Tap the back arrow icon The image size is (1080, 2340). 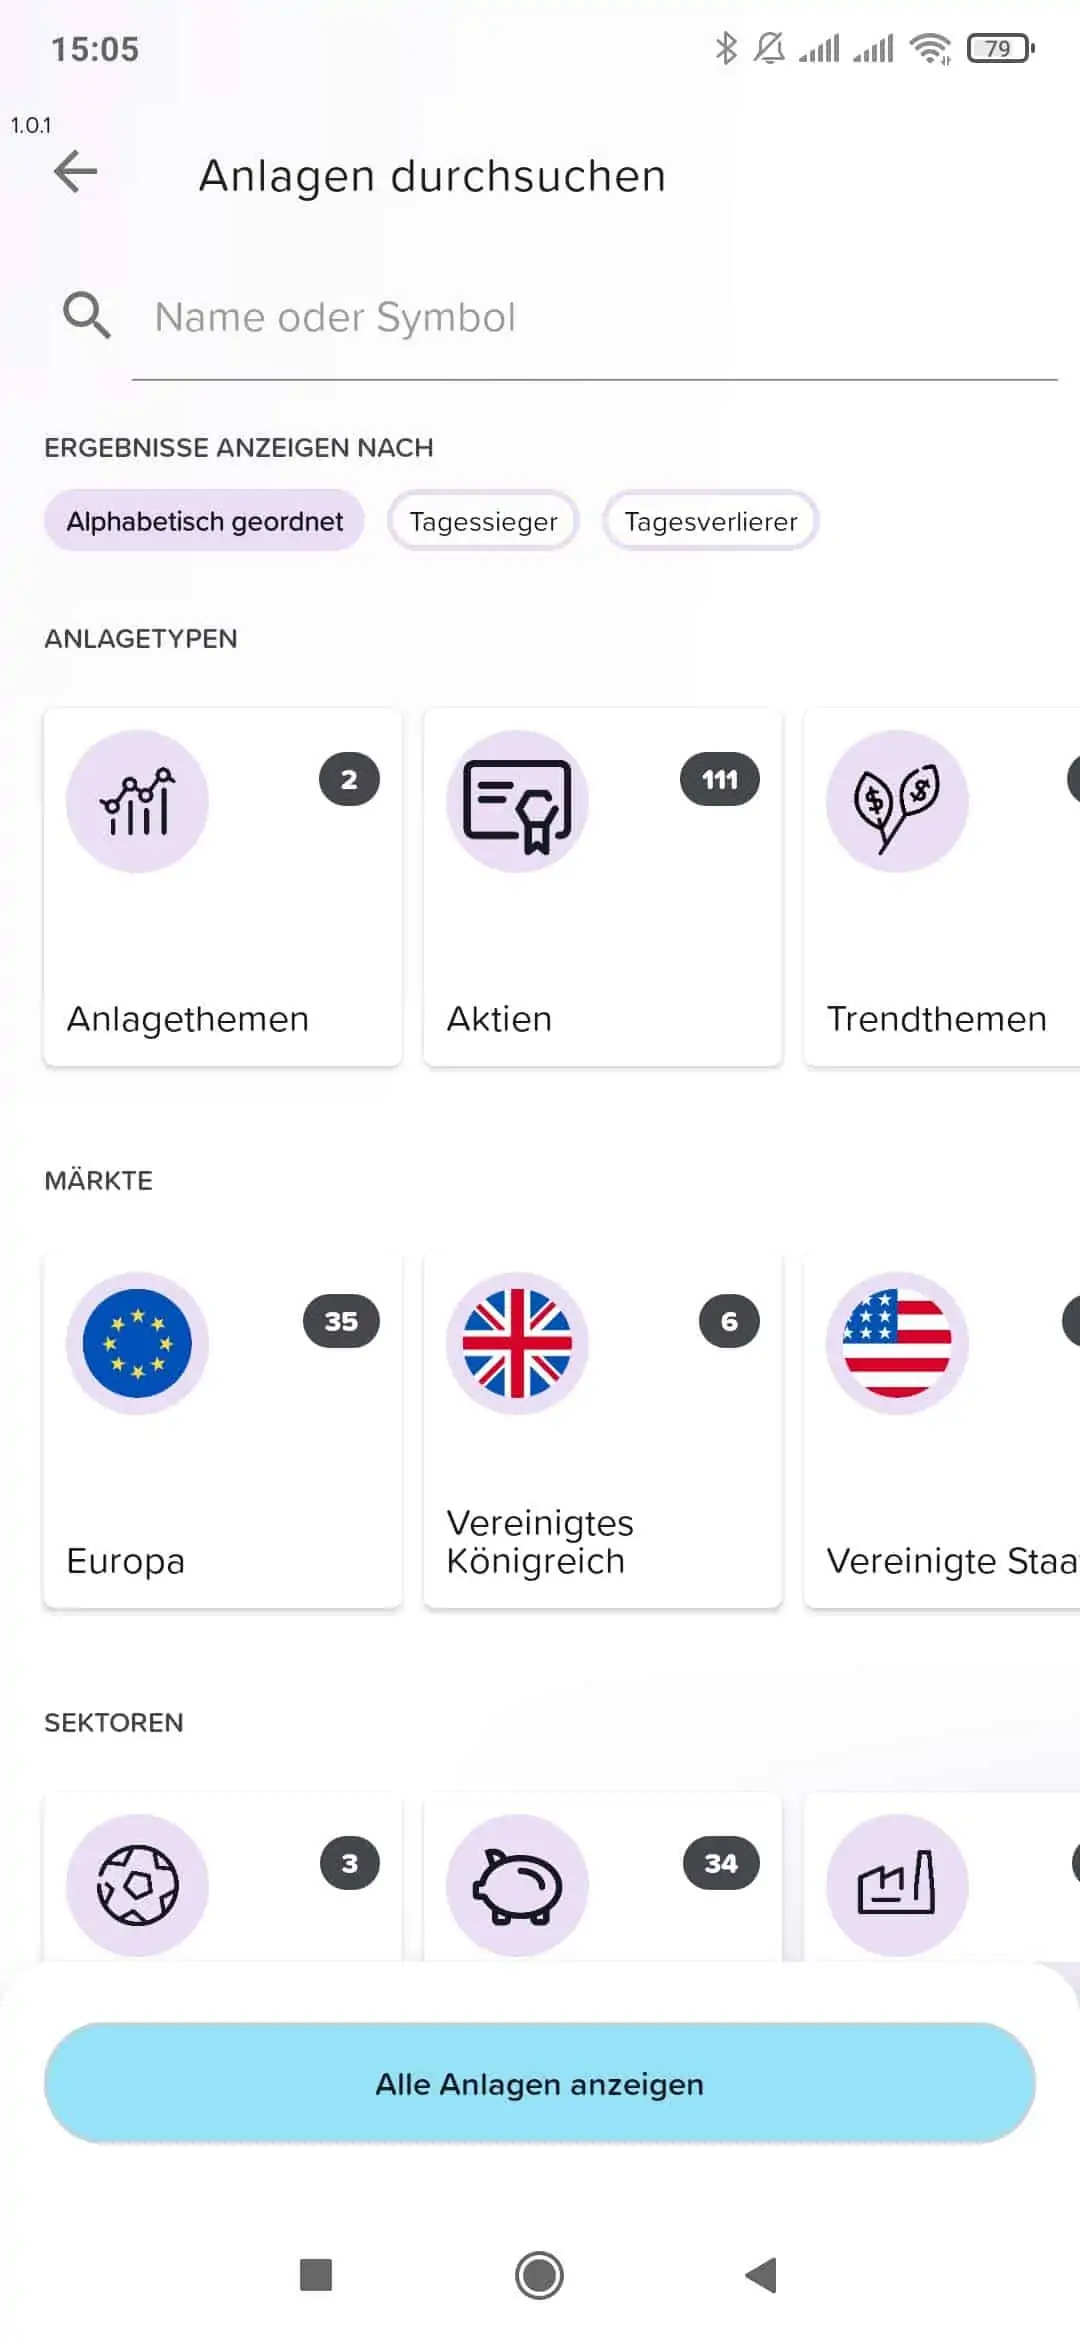click(x=75, y=172)
